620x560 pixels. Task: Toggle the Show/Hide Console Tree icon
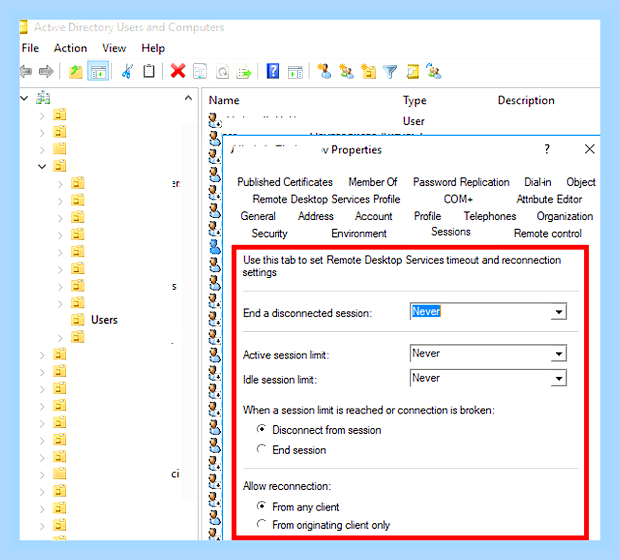98,72
